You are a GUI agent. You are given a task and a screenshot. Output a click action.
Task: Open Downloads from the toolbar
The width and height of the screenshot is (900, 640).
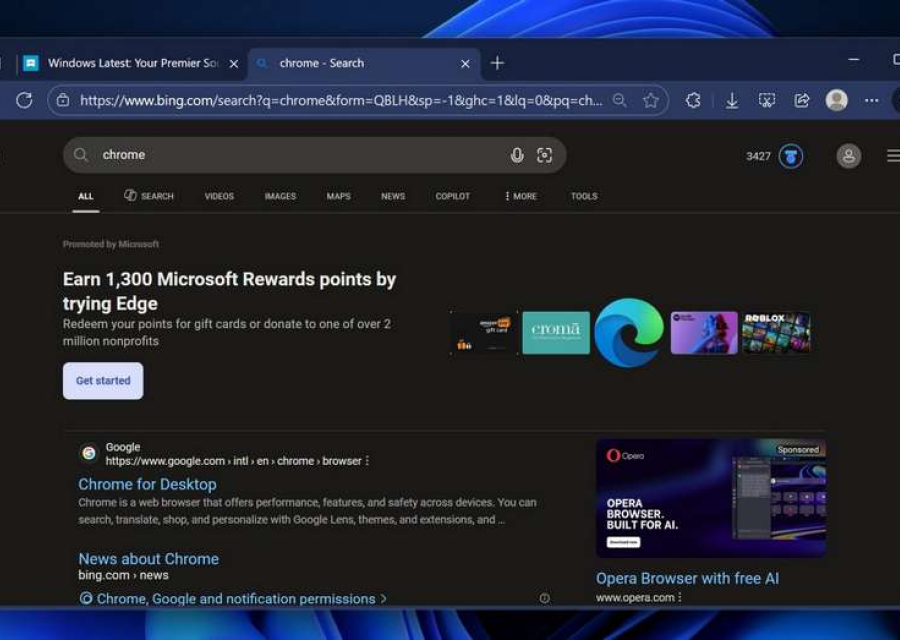click(x=732, y=100)
